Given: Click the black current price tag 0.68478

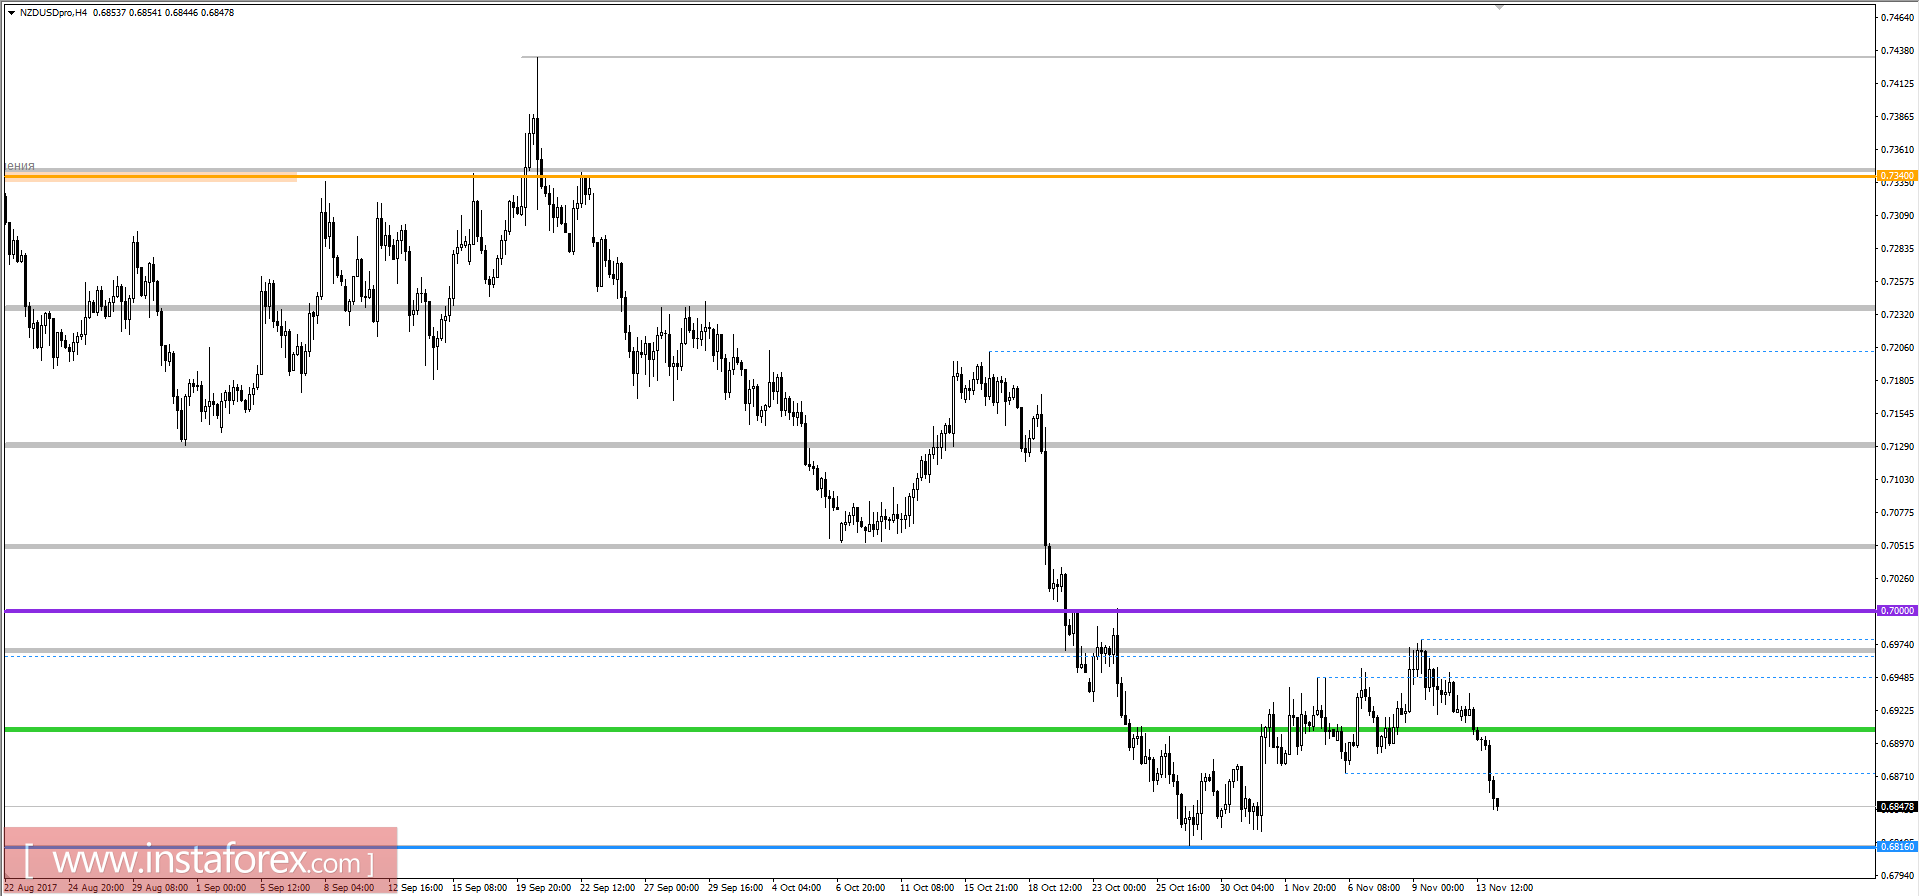Looking at the screenshot, I should [1897, 807].
